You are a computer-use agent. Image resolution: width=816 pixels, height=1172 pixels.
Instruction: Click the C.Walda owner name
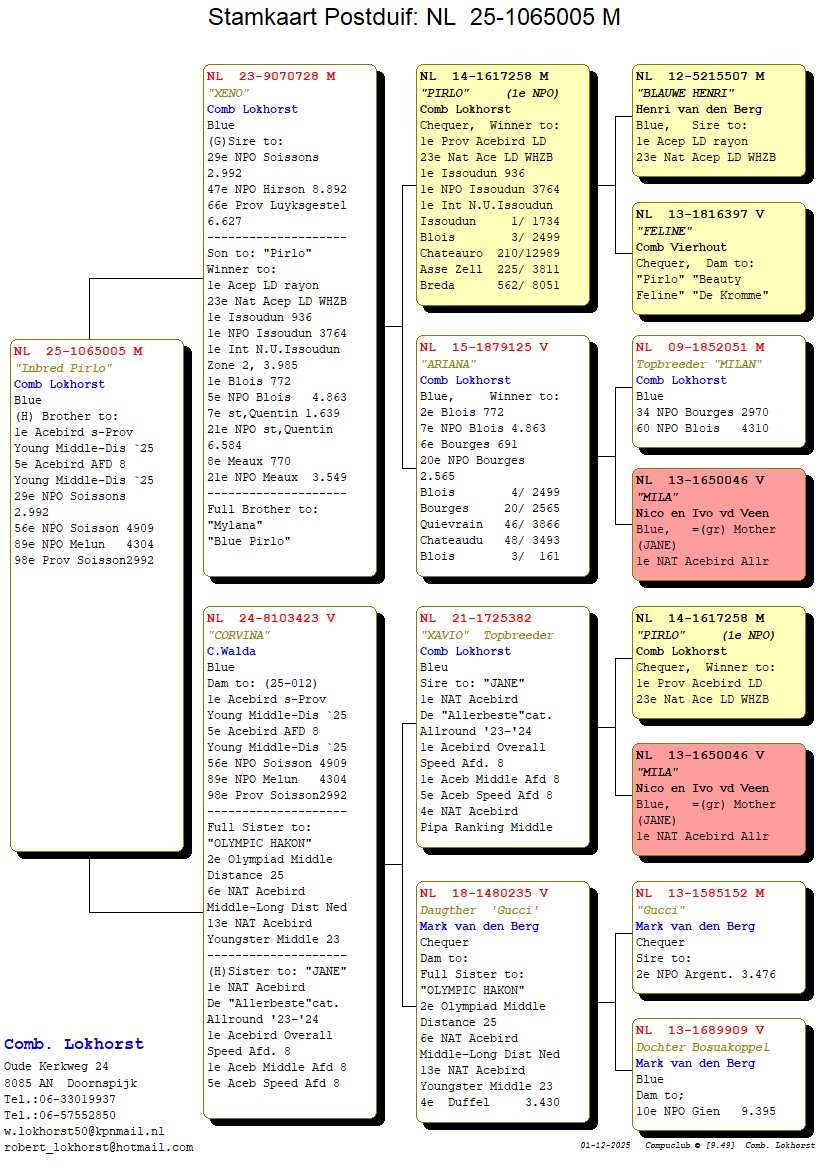point(231,651)
